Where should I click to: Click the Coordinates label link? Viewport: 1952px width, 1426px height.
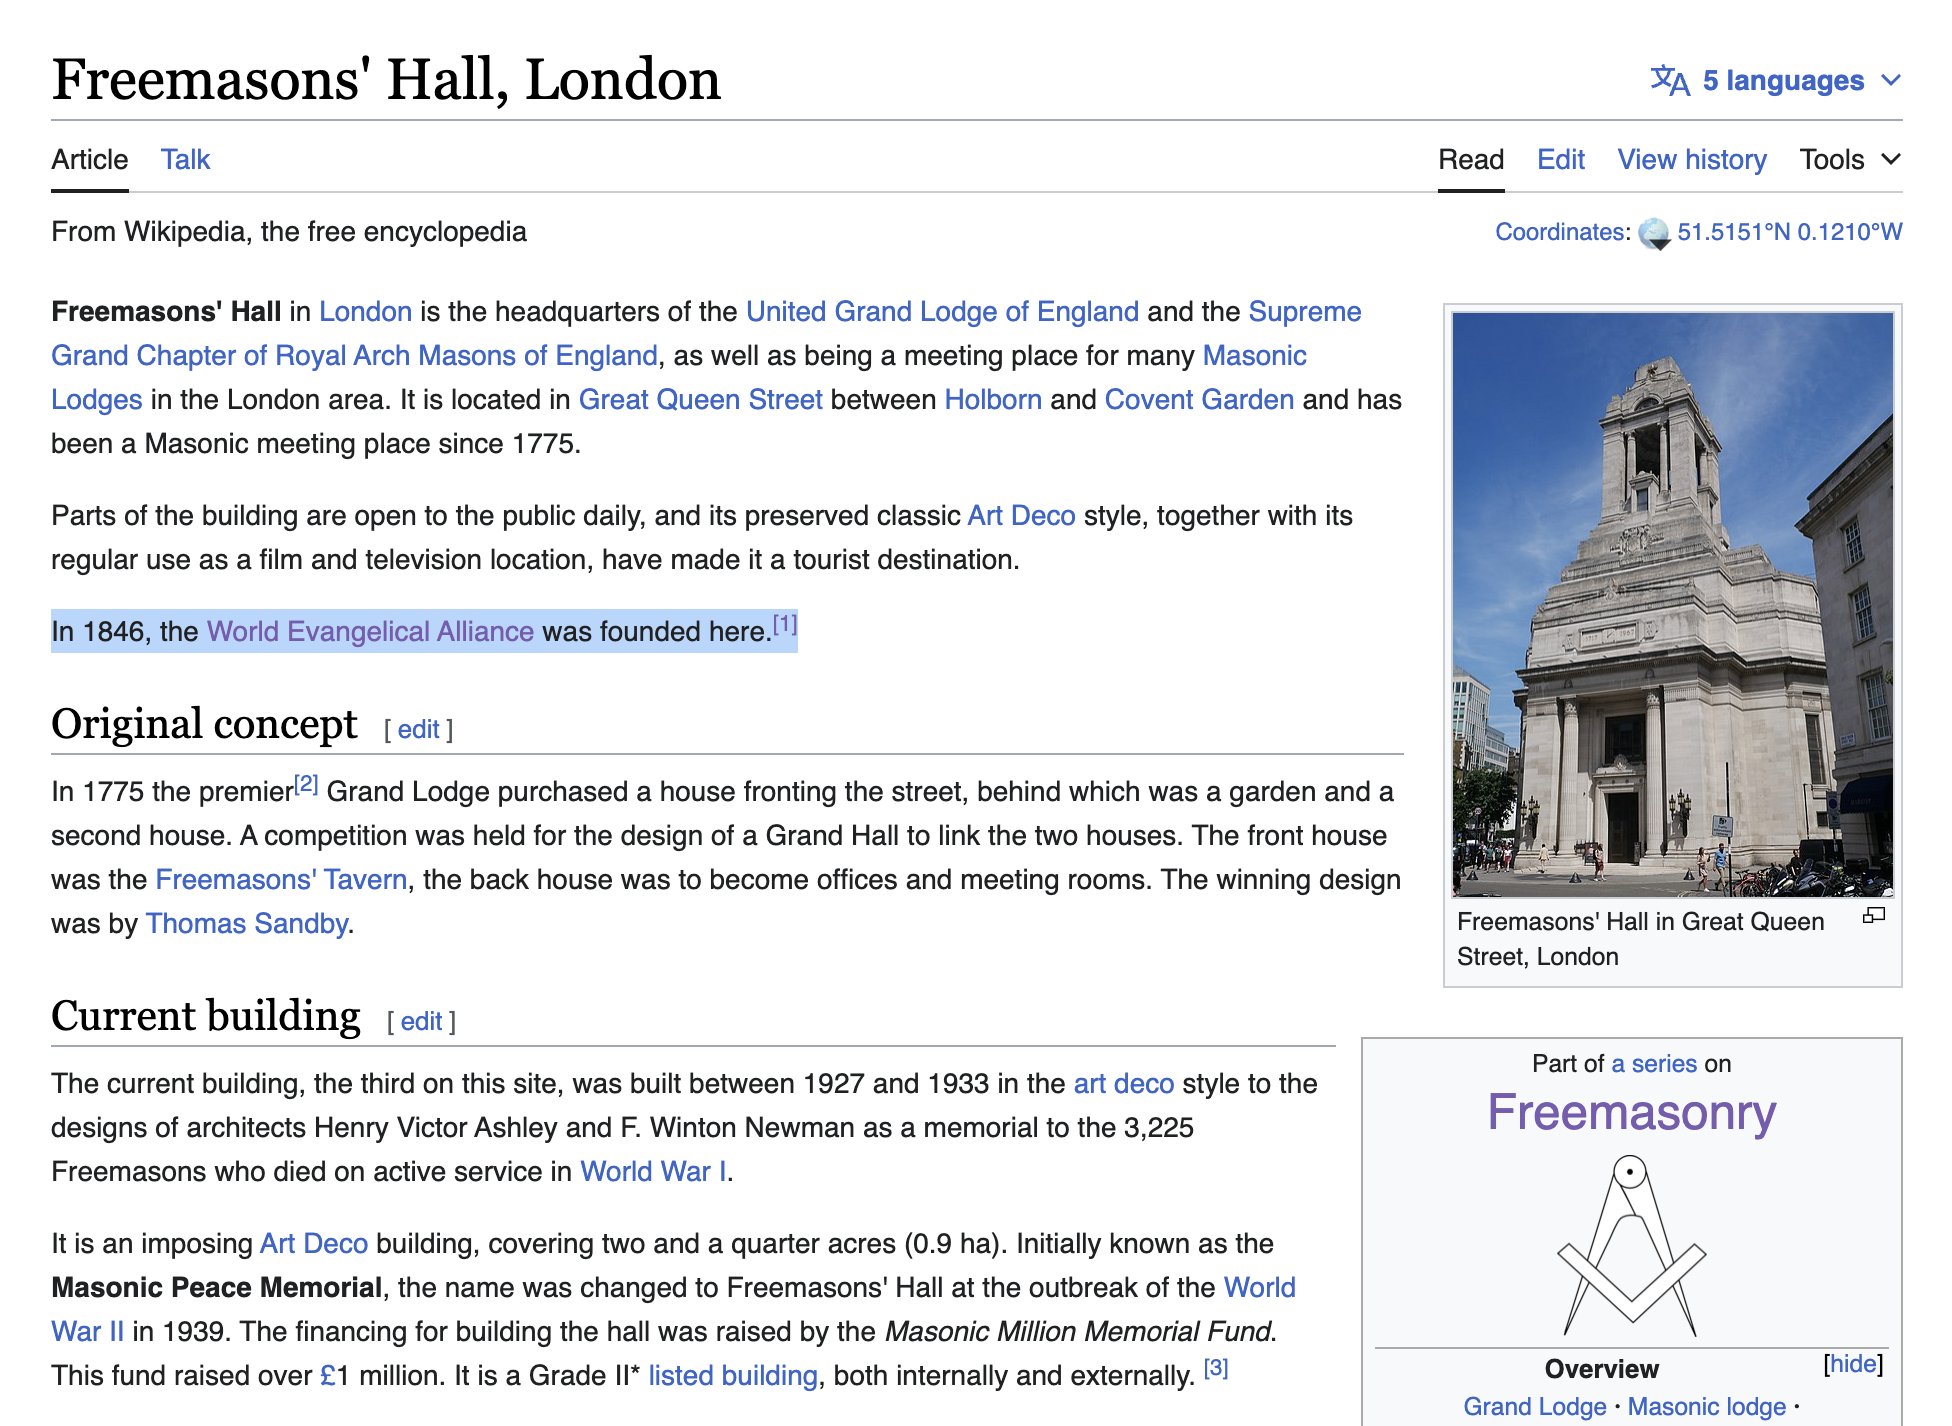pos(1561,232)
